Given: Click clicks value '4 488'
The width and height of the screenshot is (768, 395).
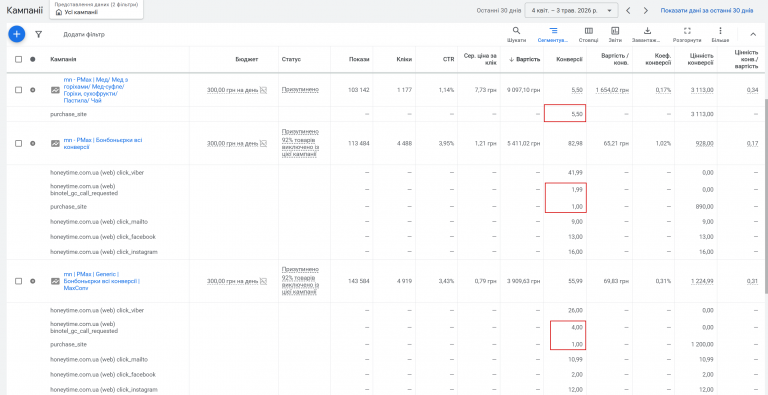Looking at the screenshot, I should pos(404,144).
